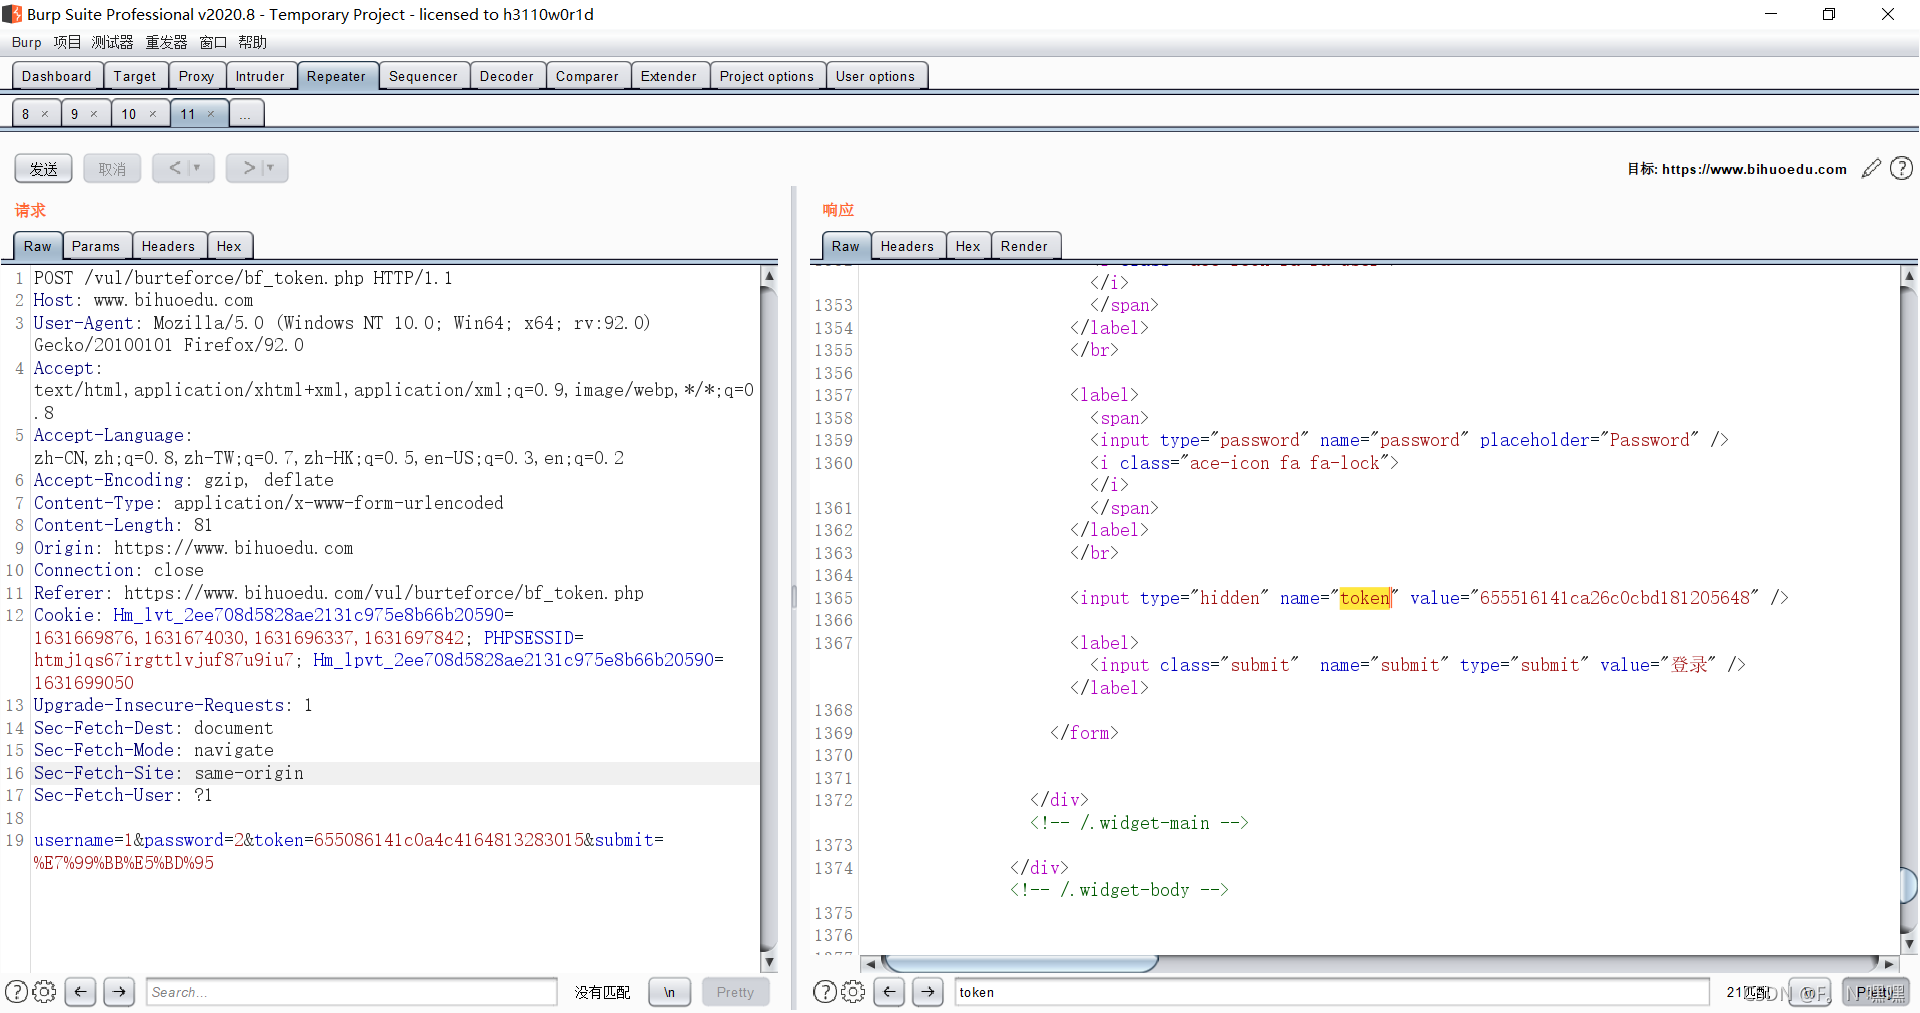Viewport: 1920px width, 1013px height.
Task: Open the 重发器 menu
Action: click(x=166, y=42)
